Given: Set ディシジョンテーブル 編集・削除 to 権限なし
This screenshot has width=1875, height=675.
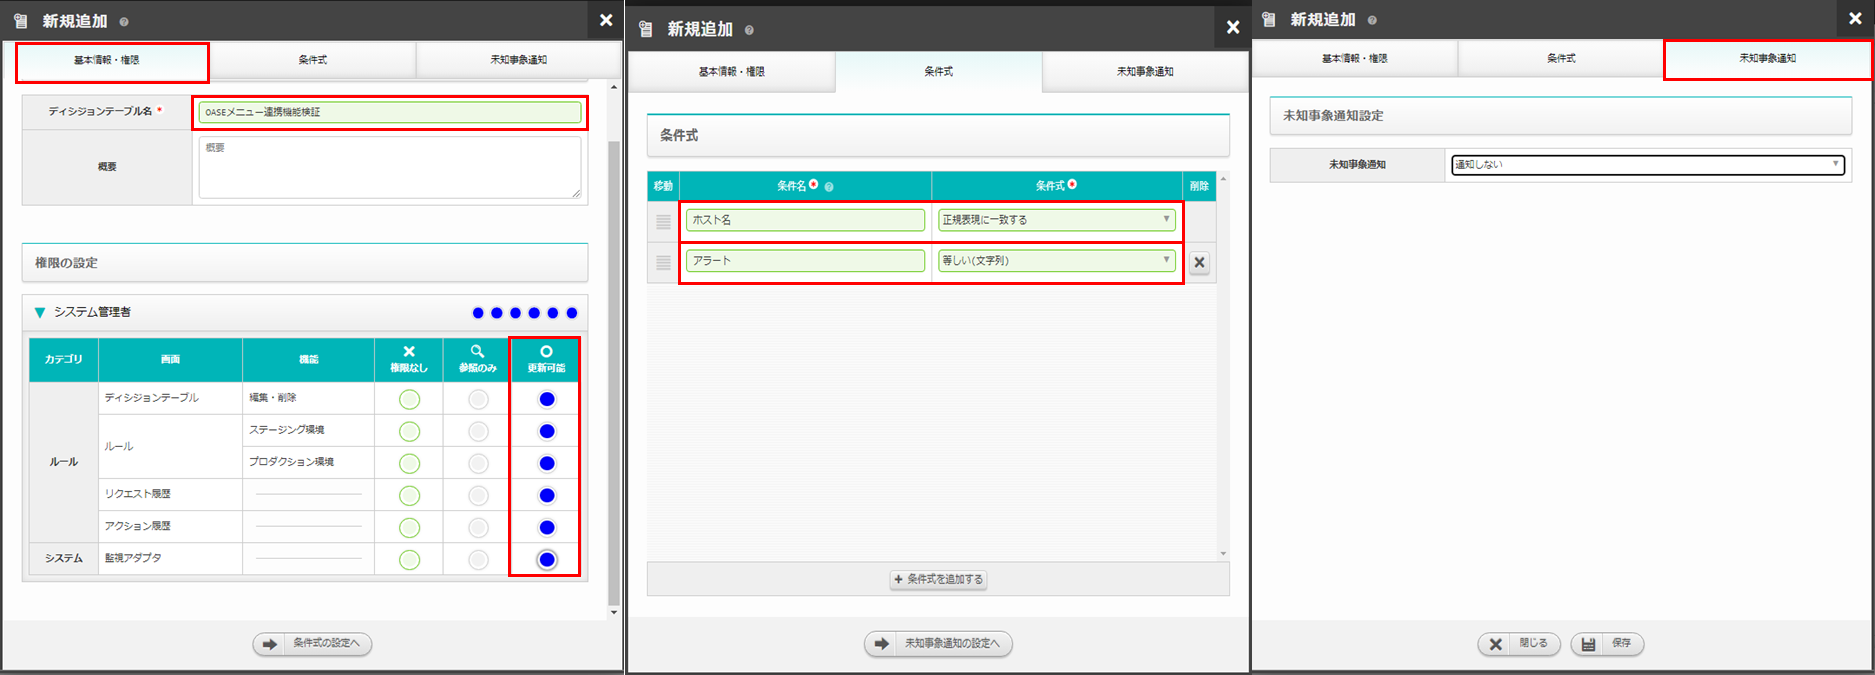Looking at the screenshot, I should pos(409,399).
